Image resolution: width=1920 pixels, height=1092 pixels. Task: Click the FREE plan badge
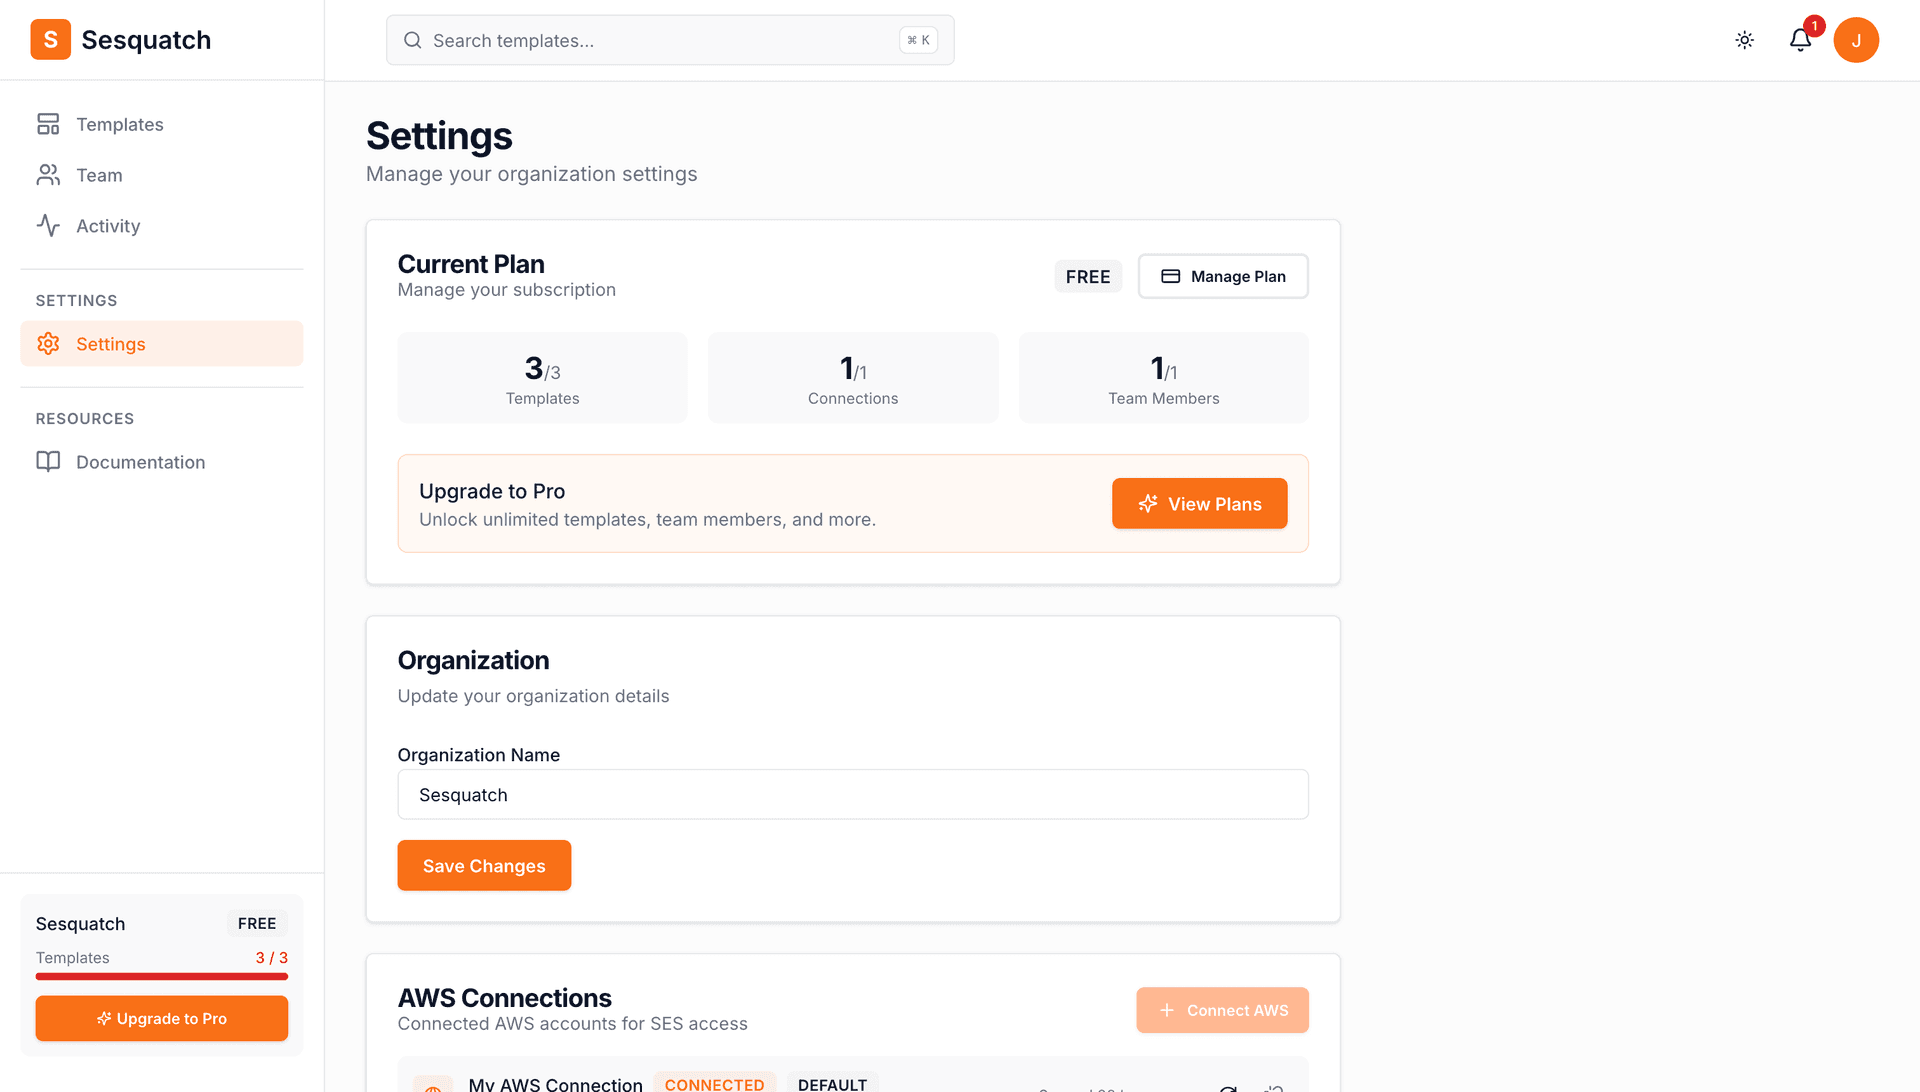coord(1088,276)
